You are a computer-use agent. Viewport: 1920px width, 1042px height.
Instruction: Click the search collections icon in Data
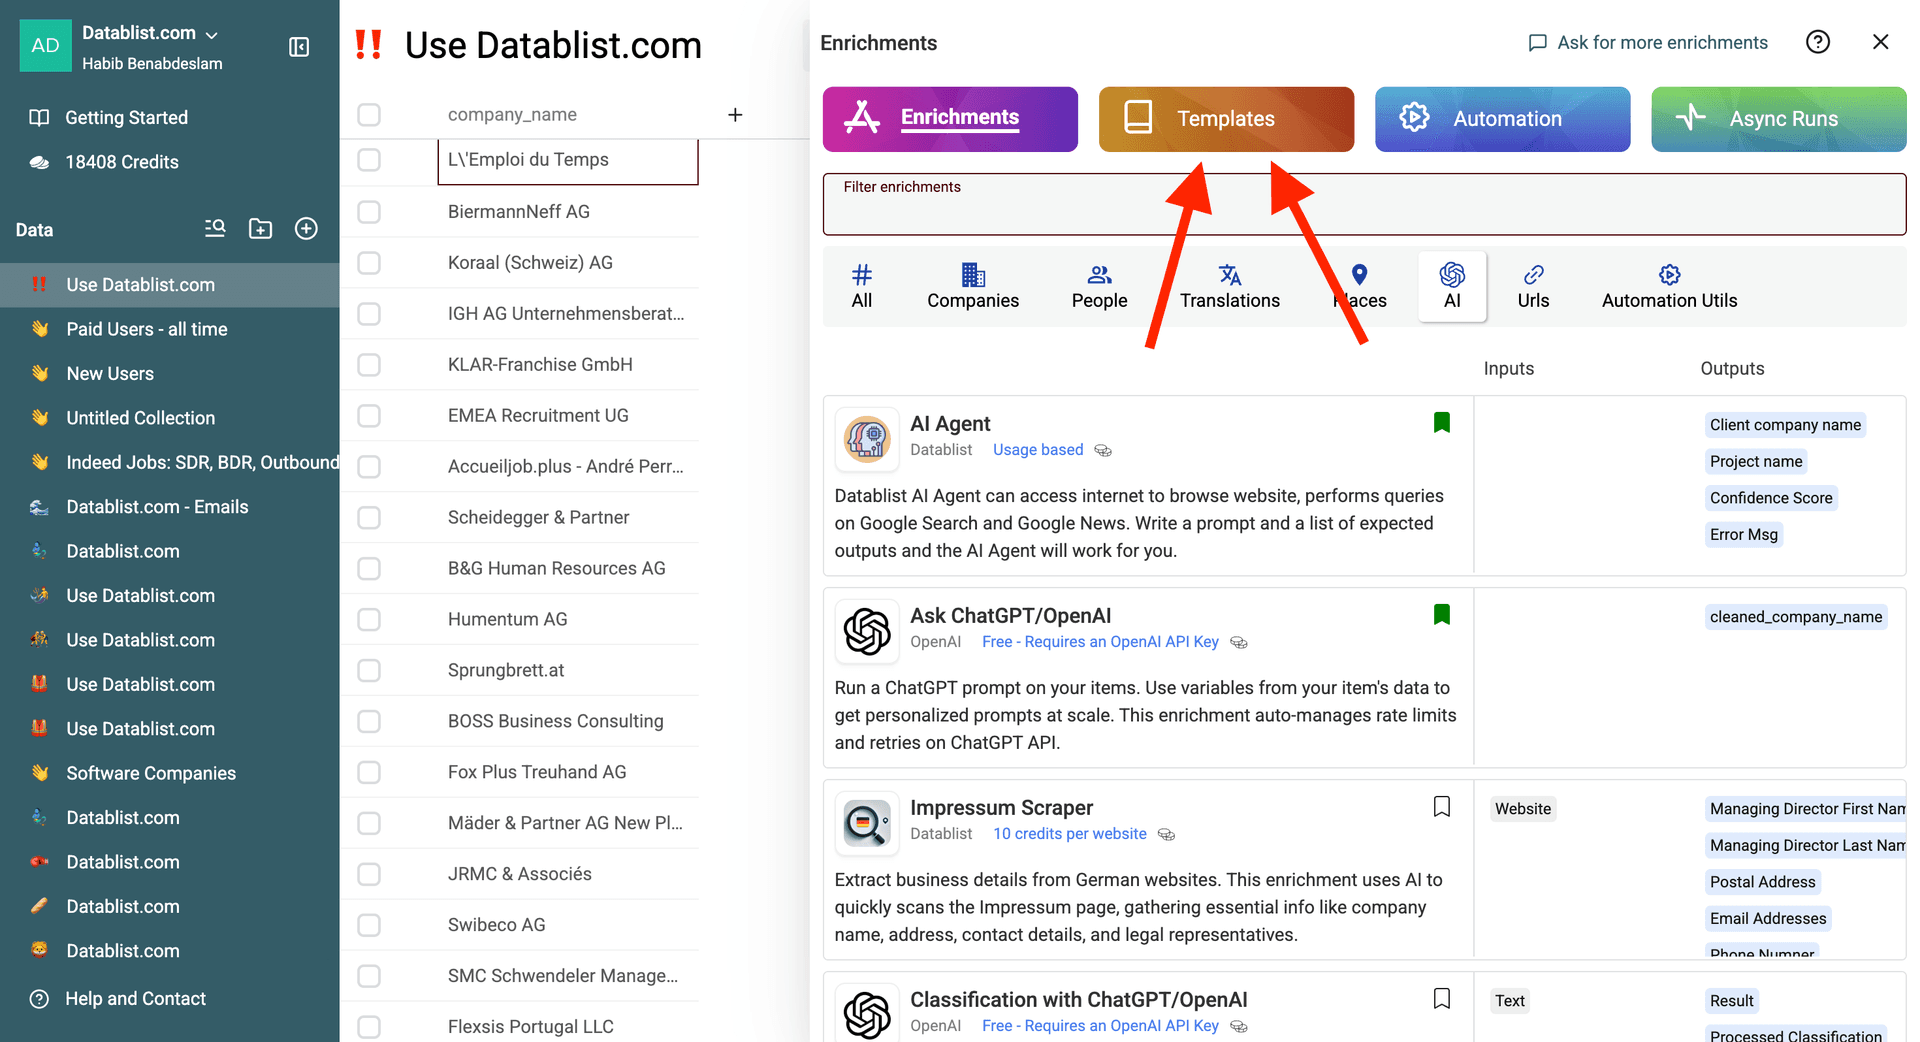tap(215, 229)
